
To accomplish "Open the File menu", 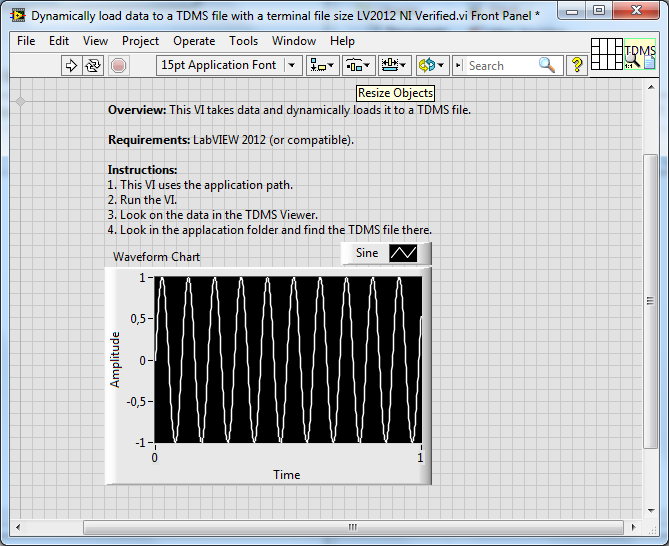I will (x=26, y=41).
